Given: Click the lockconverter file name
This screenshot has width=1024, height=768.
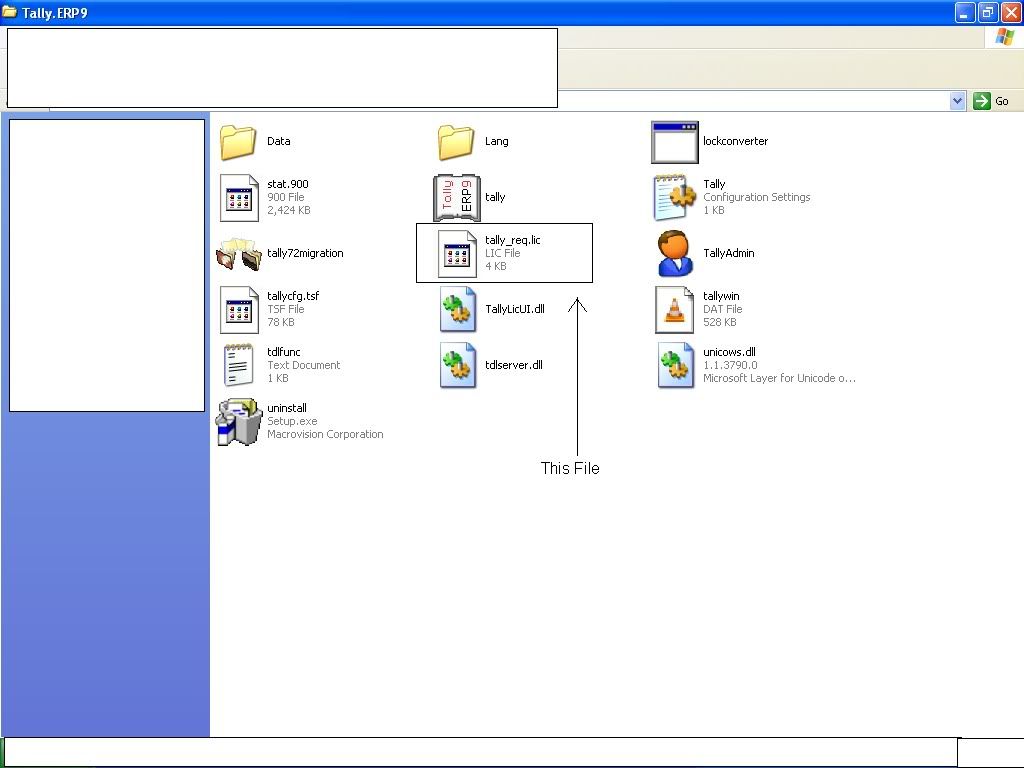Looking at the screenshot, I should tap(735, 141).
